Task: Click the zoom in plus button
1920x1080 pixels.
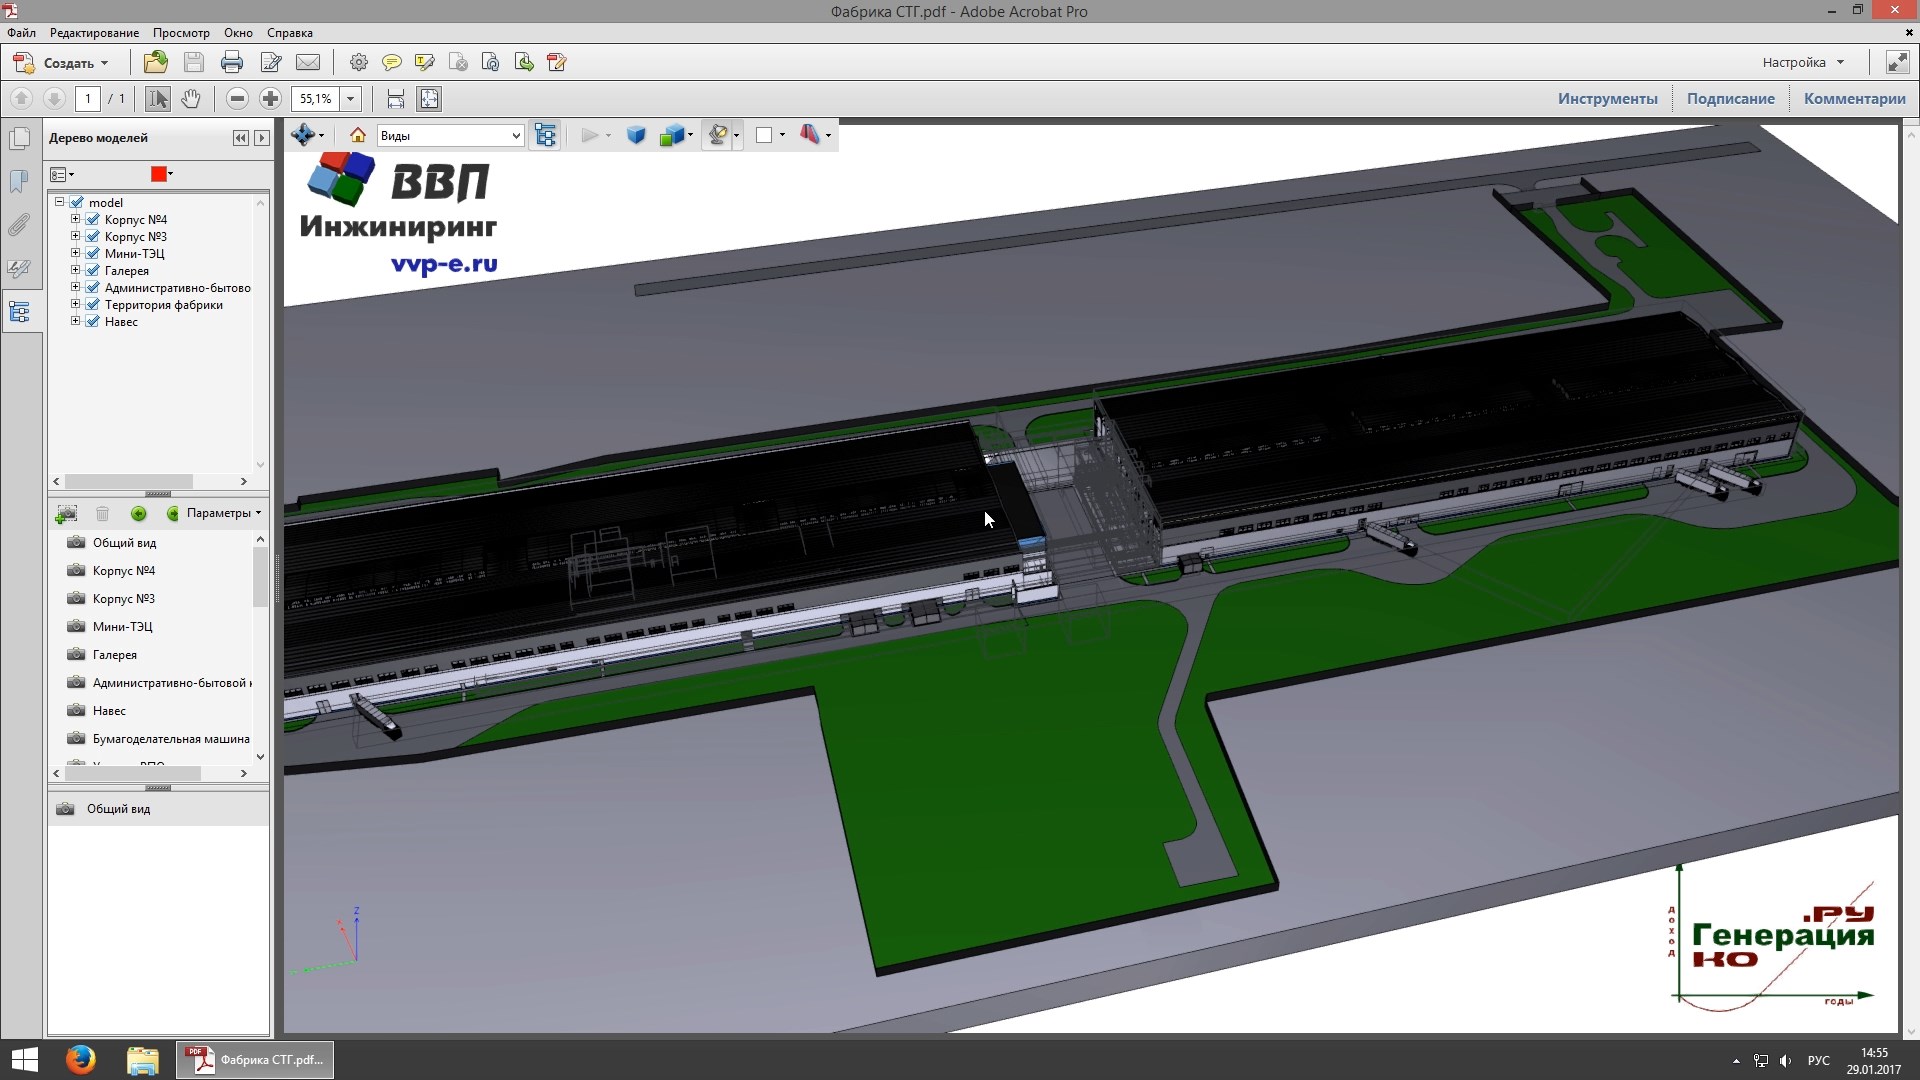Action: click(x=270, y=98)
